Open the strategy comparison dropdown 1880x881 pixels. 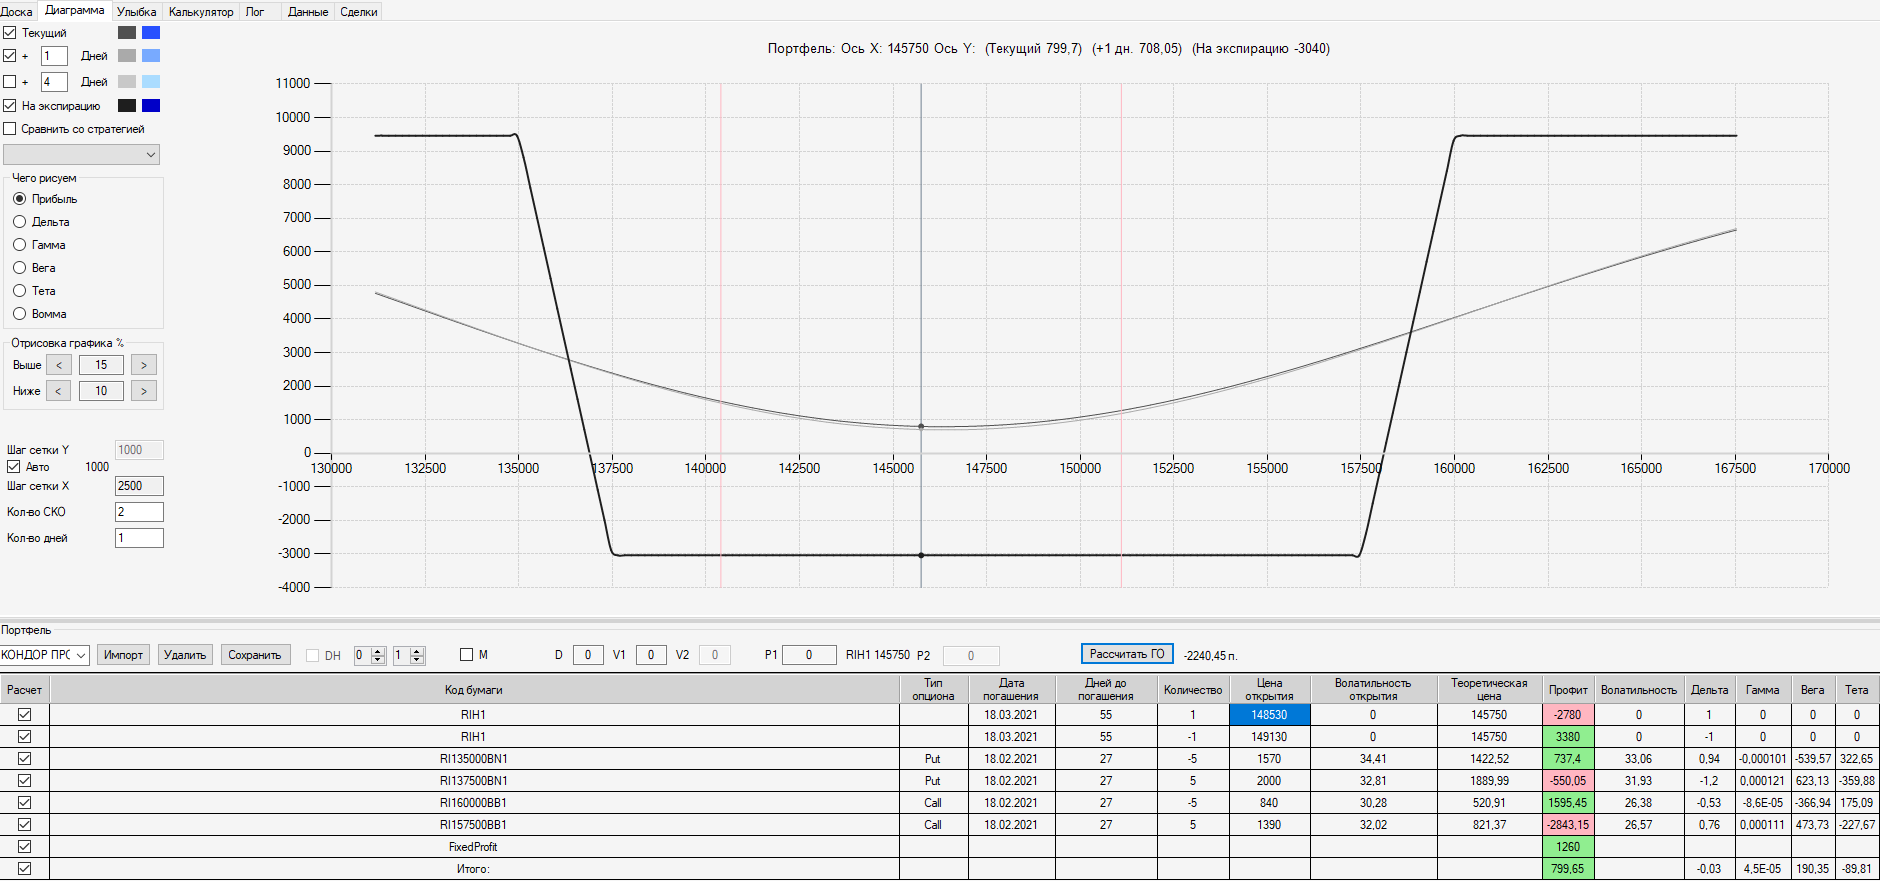(82, 155)
